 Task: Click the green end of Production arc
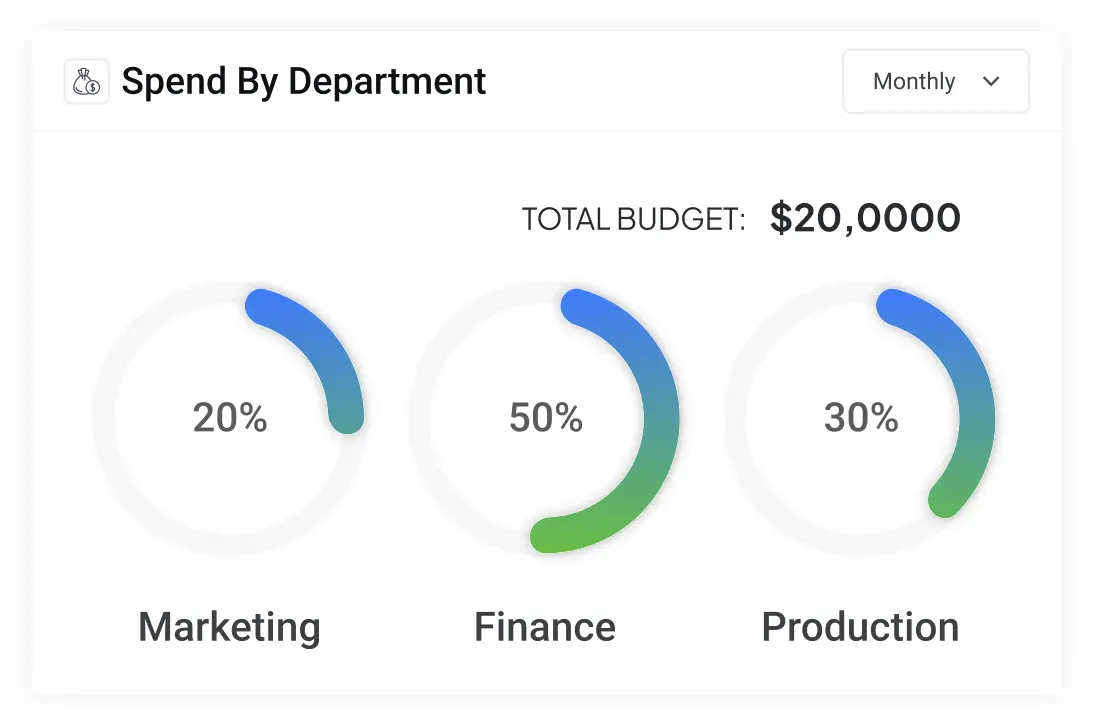(x=946, y=499)
